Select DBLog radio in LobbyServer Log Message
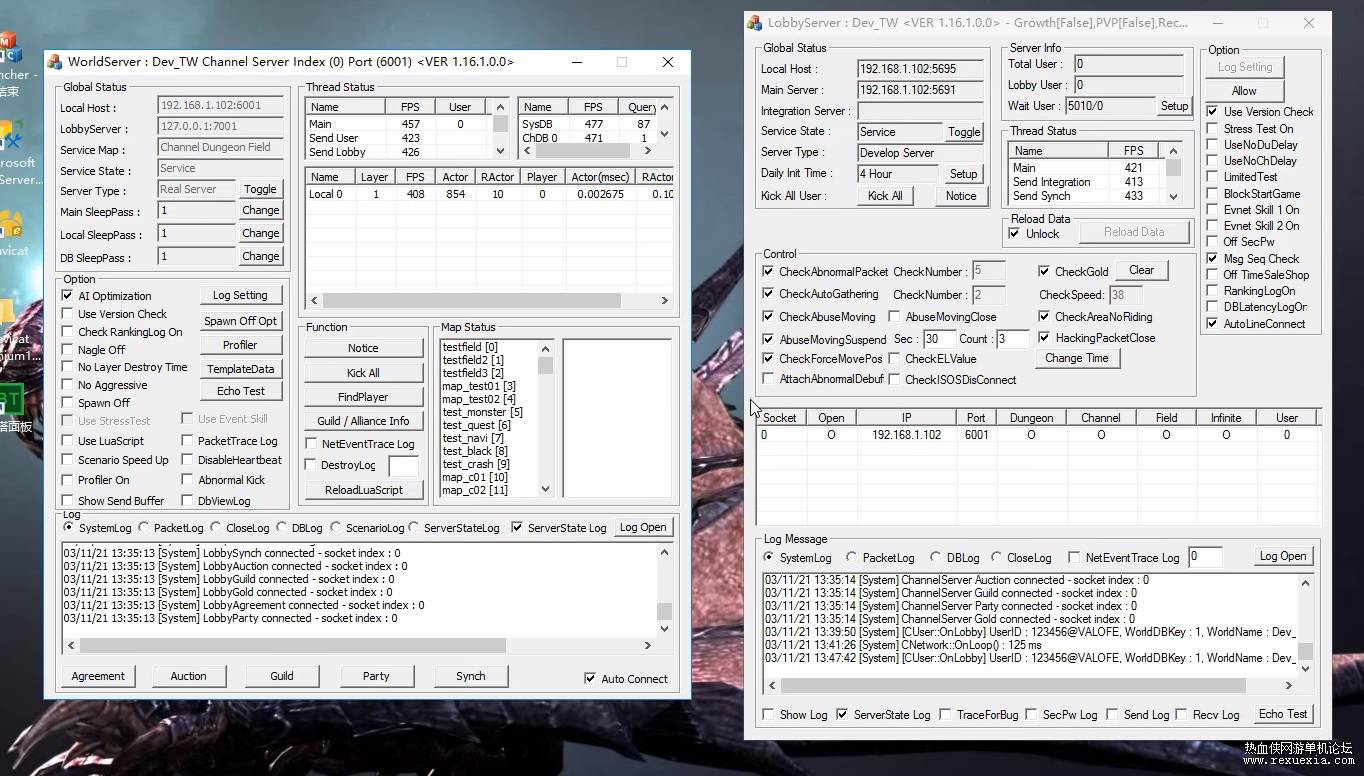This screenshot has width=1364, height=776. point(936,558)
